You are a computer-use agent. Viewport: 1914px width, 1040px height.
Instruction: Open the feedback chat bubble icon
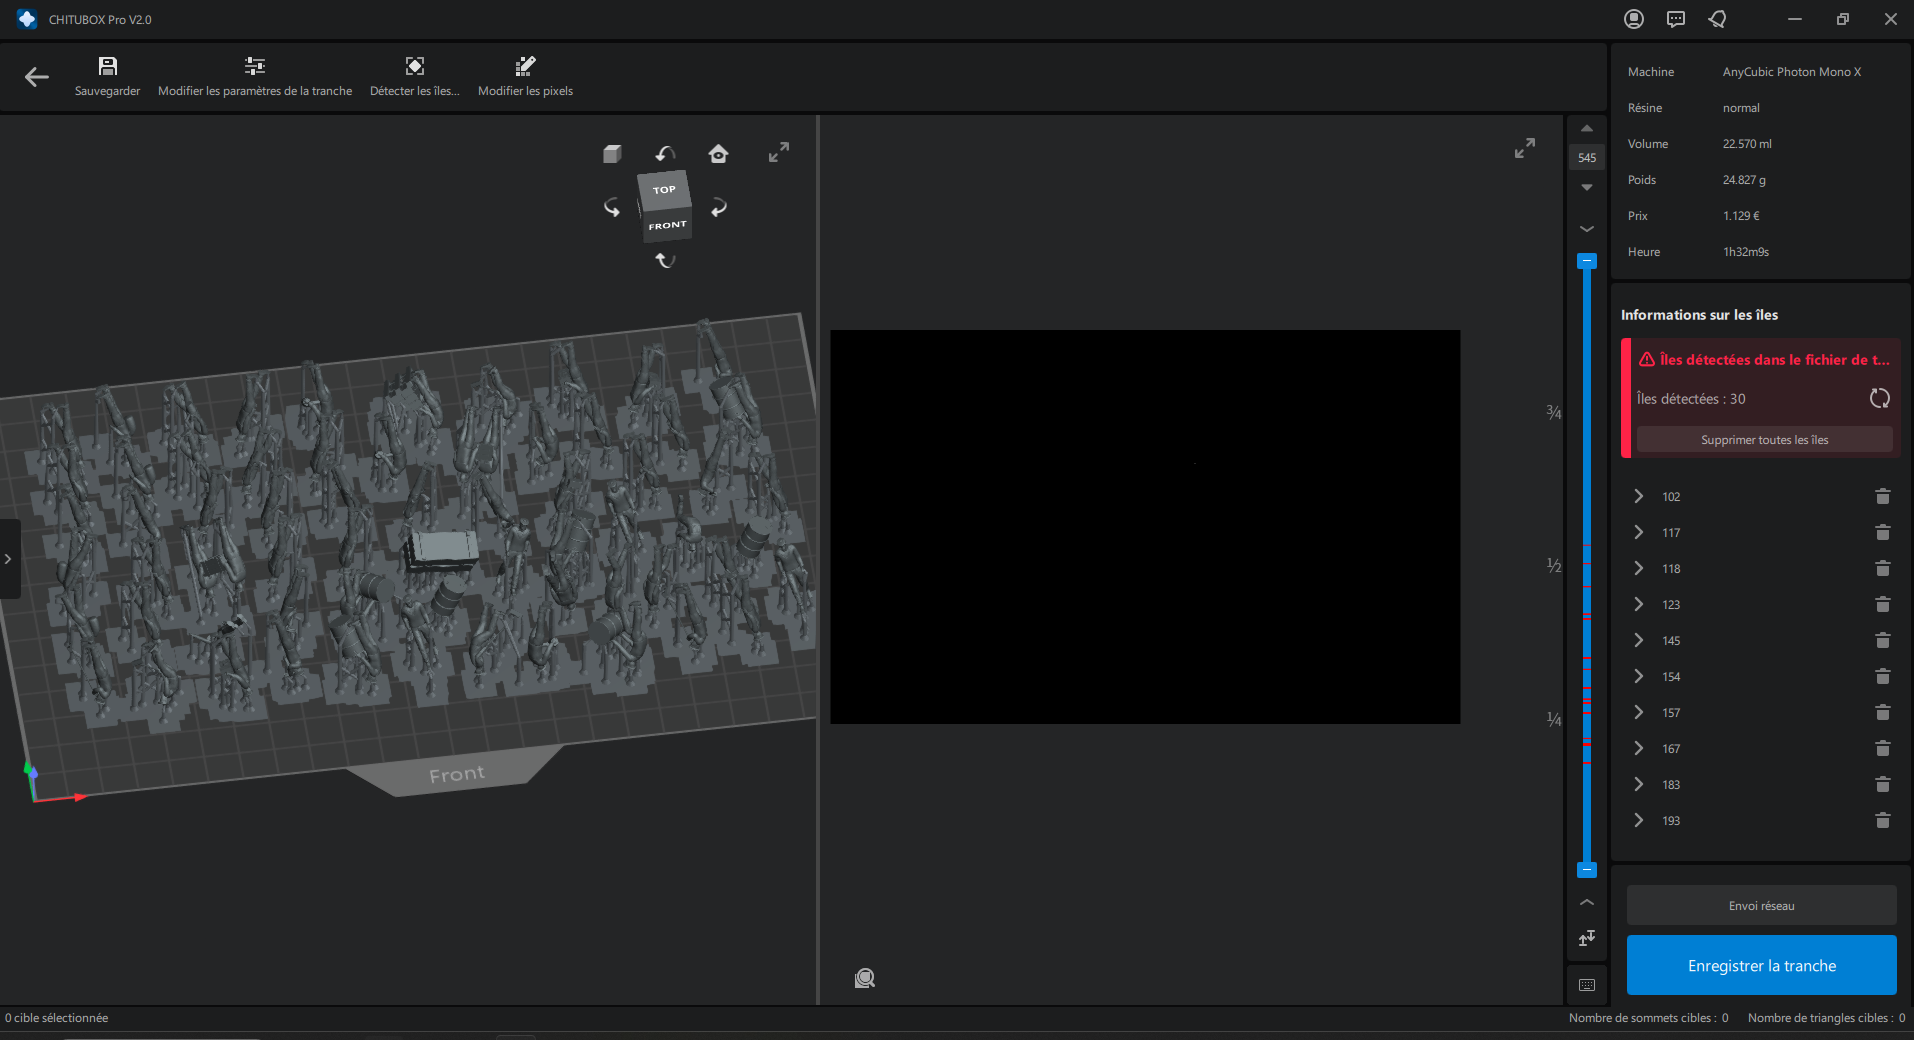pyautogui.click(x=1676, y=19)
